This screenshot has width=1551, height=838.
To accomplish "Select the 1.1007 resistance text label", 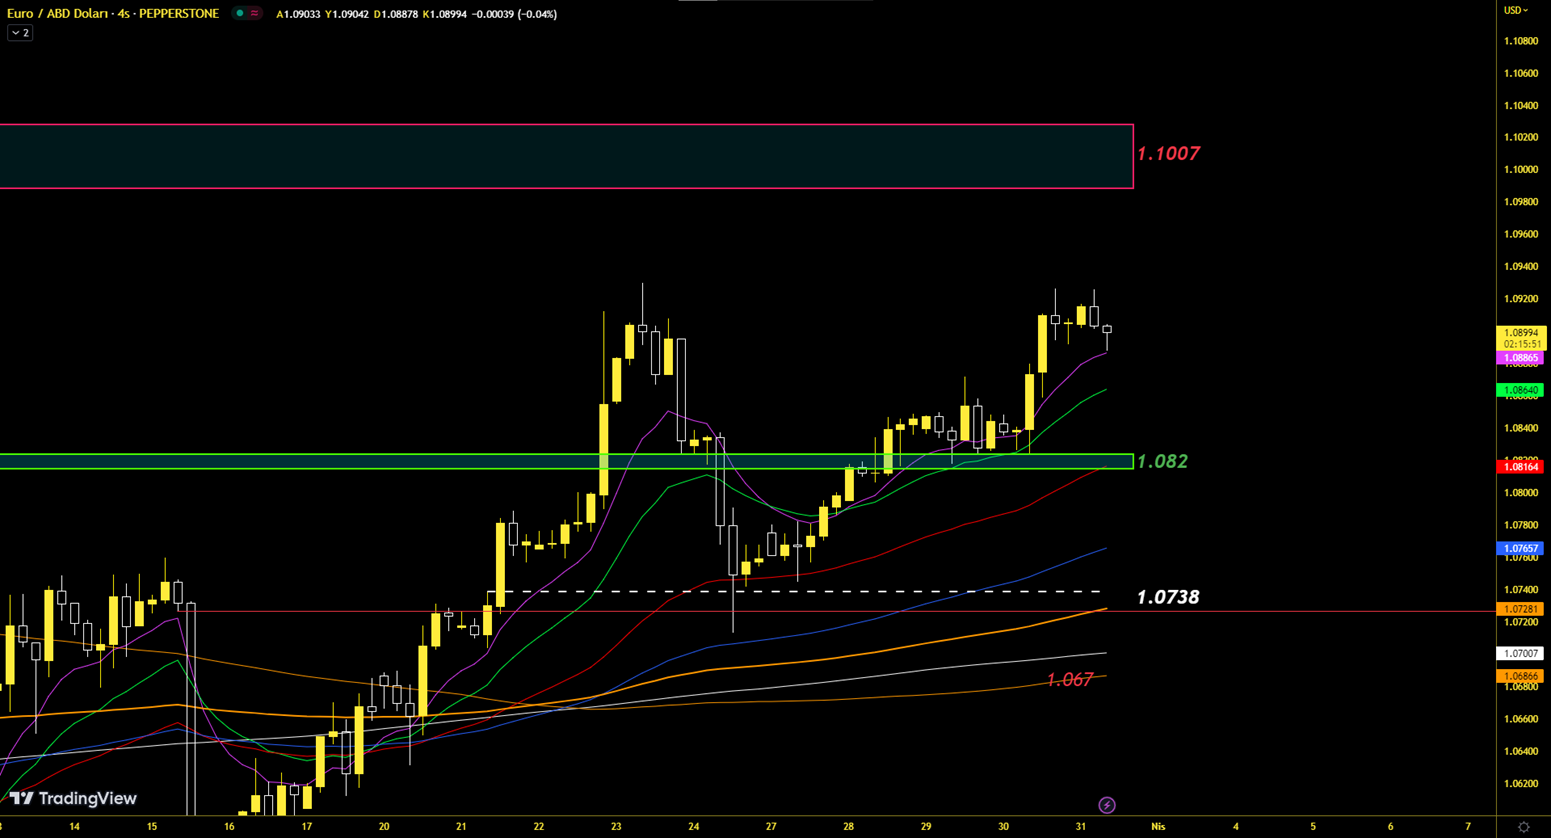I will (1168, 153).
